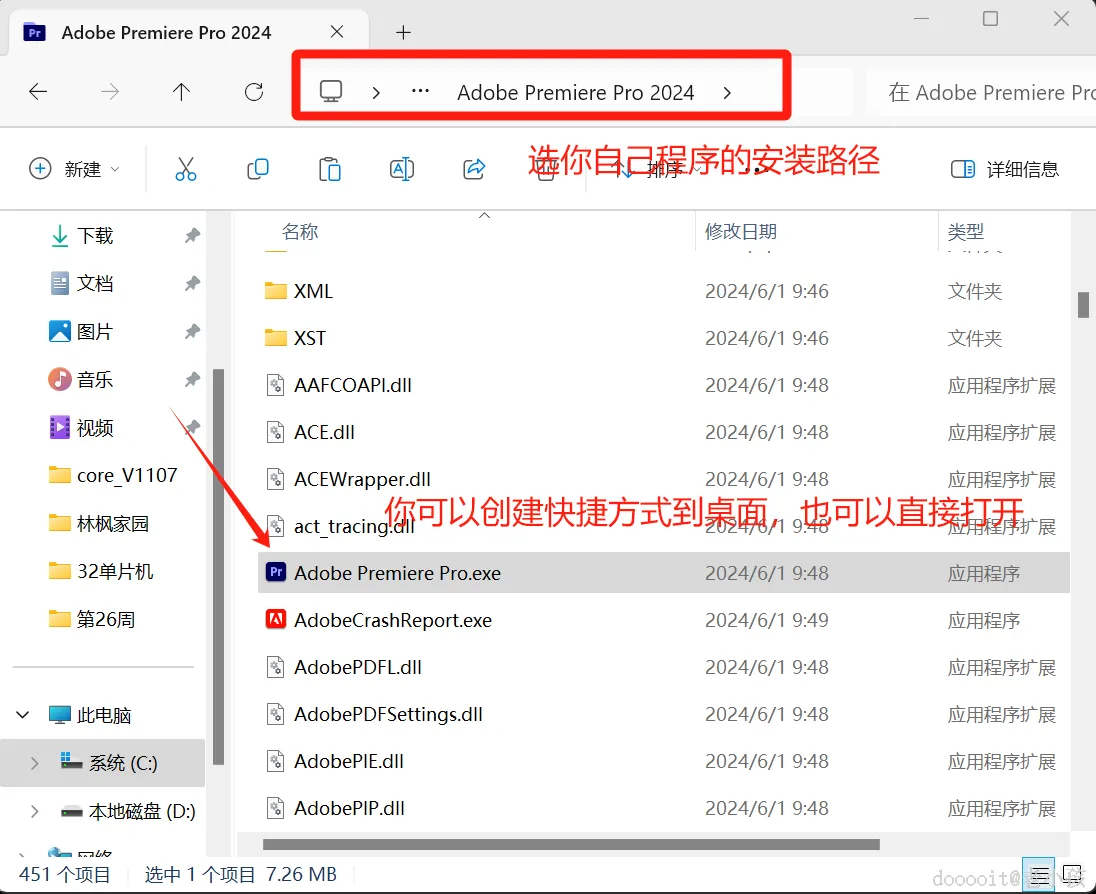Select AdobePDFSettings.dll file

374,714
